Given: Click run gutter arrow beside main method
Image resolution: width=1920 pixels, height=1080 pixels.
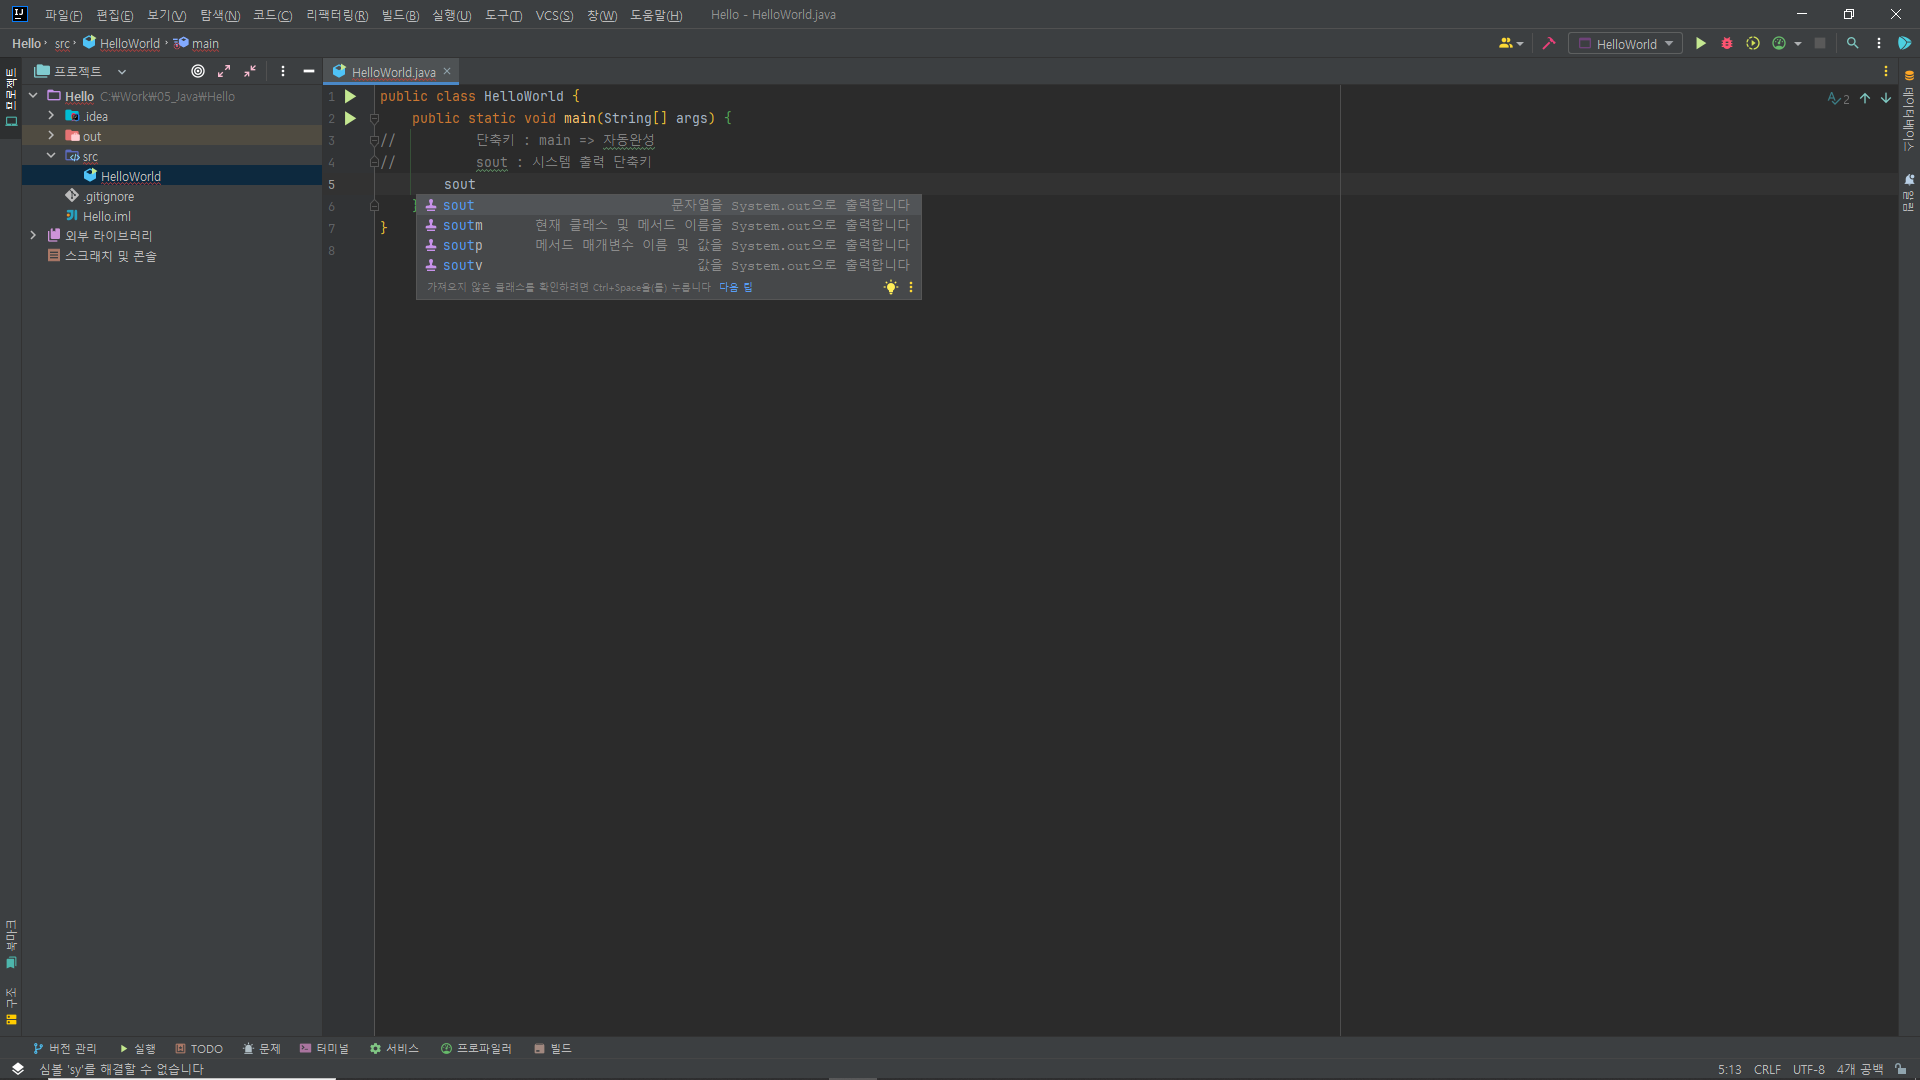Looking at the screenshot, I should click(x=350, y=118).
